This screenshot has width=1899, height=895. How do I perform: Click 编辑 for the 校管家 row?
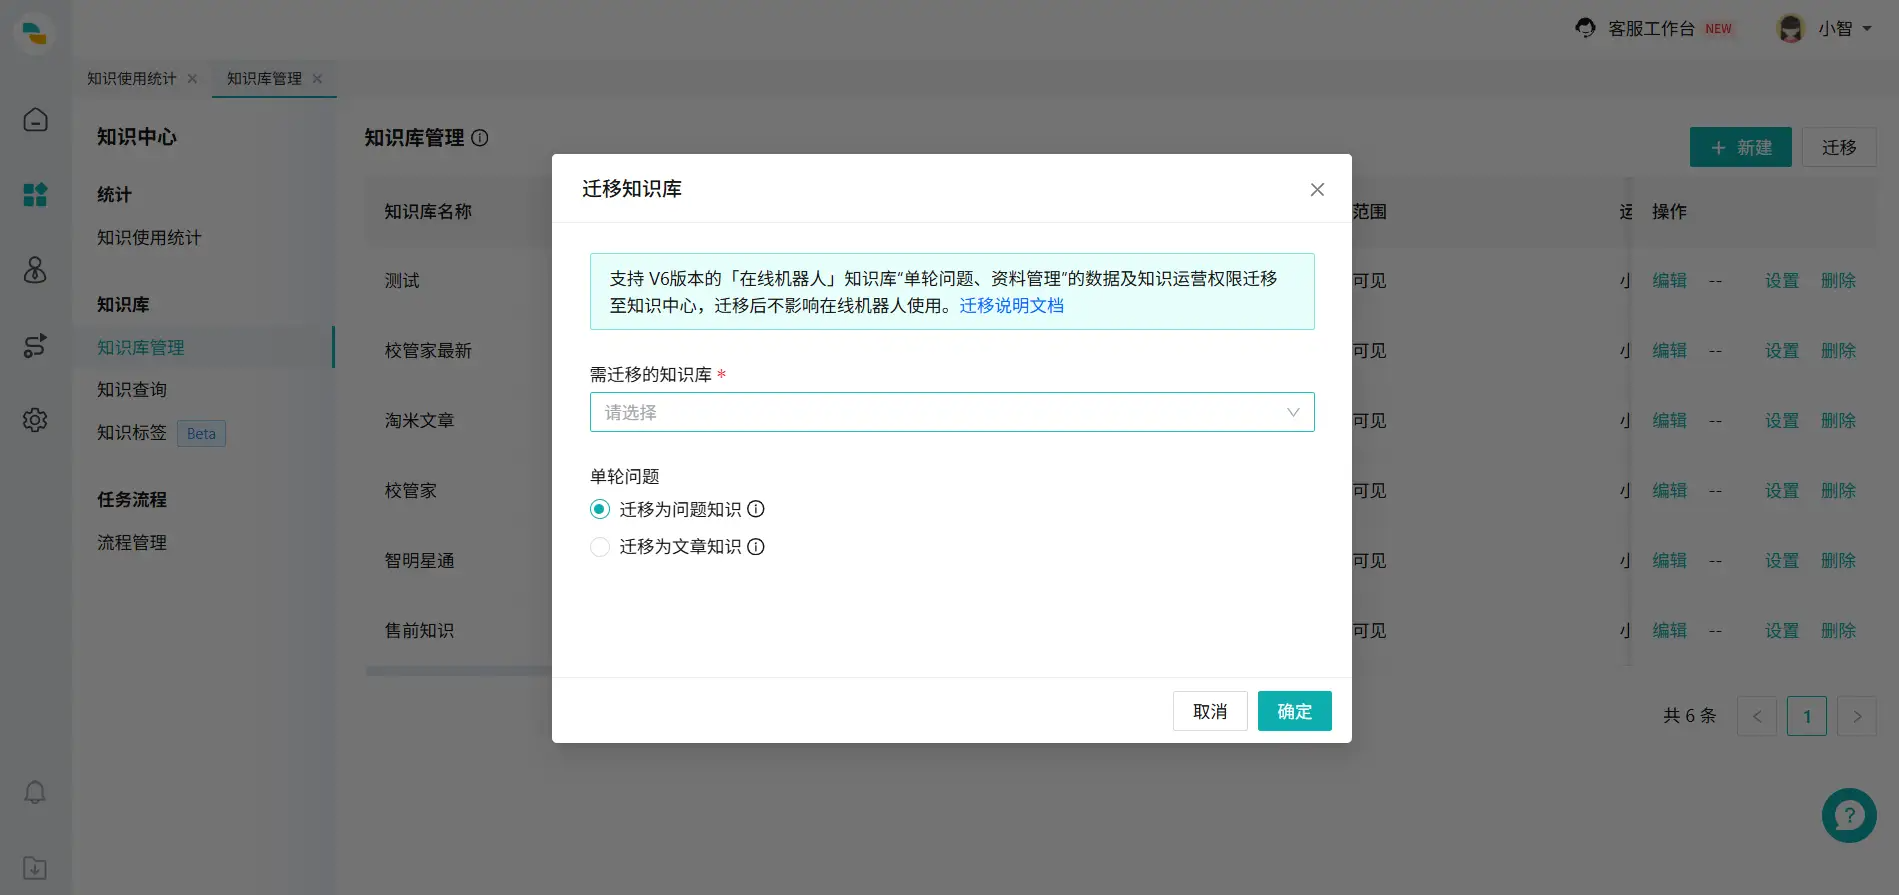1669,491
